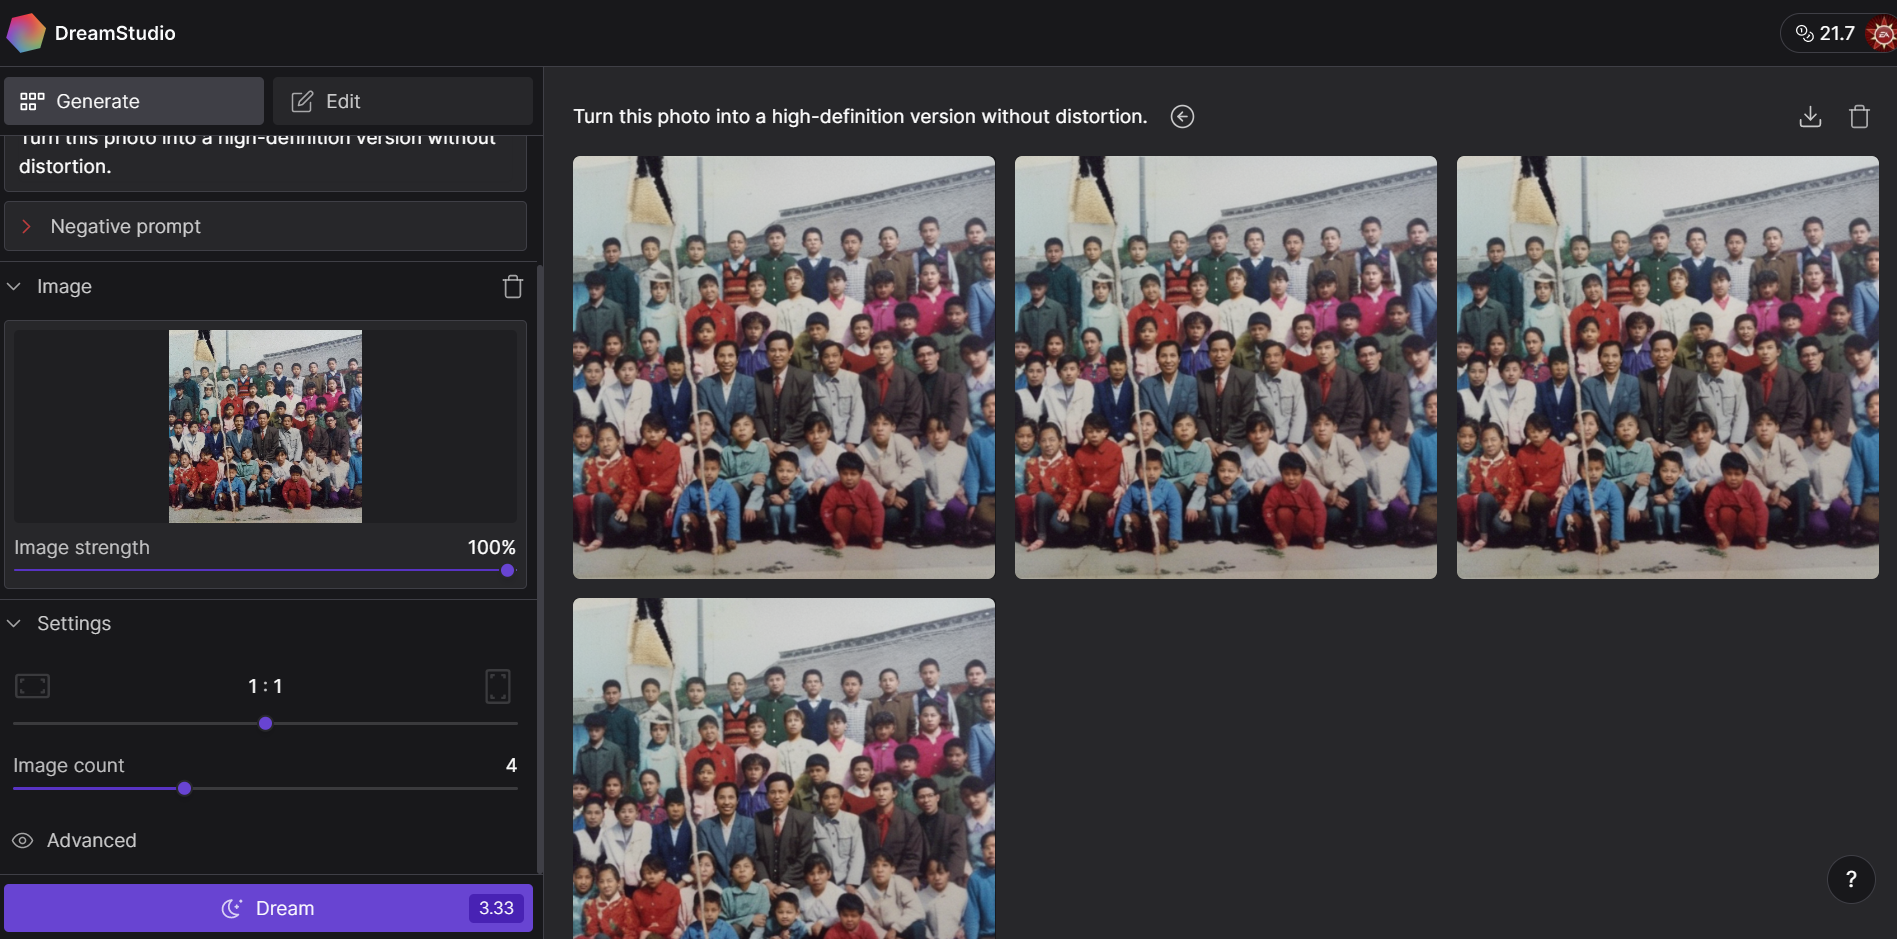The image size is (1897, 939).
Task: Switch to the Edit tab
Action: (x=403, y=101)
